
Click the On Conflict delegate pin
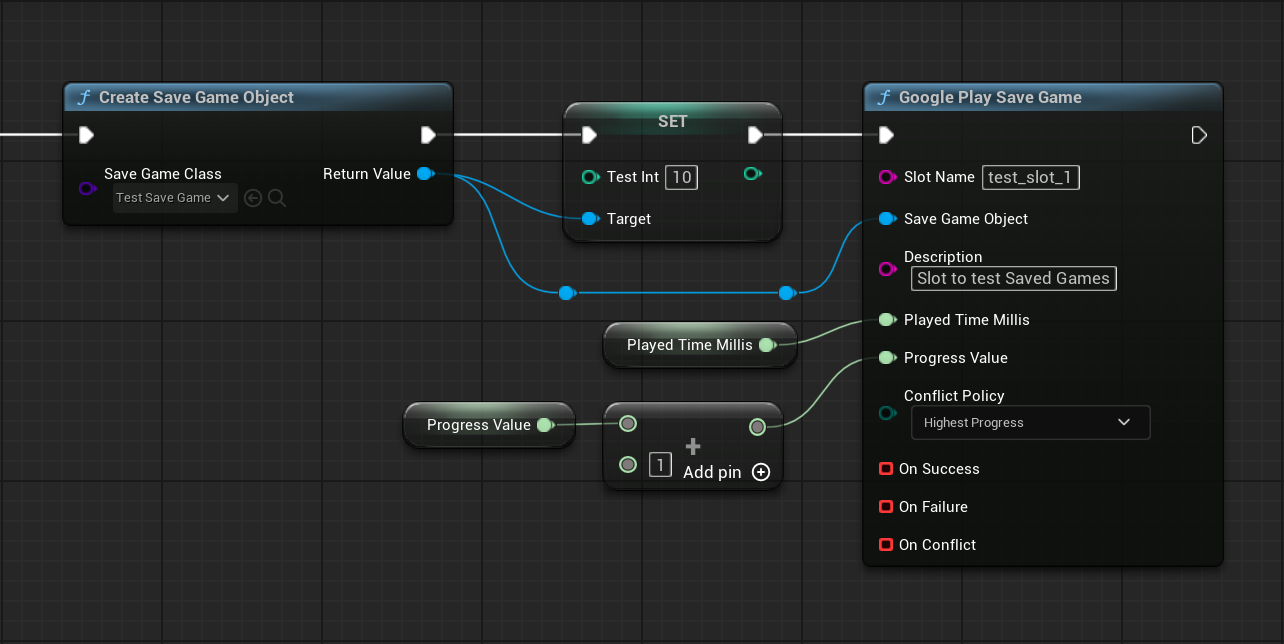click(x=885, y=545)
